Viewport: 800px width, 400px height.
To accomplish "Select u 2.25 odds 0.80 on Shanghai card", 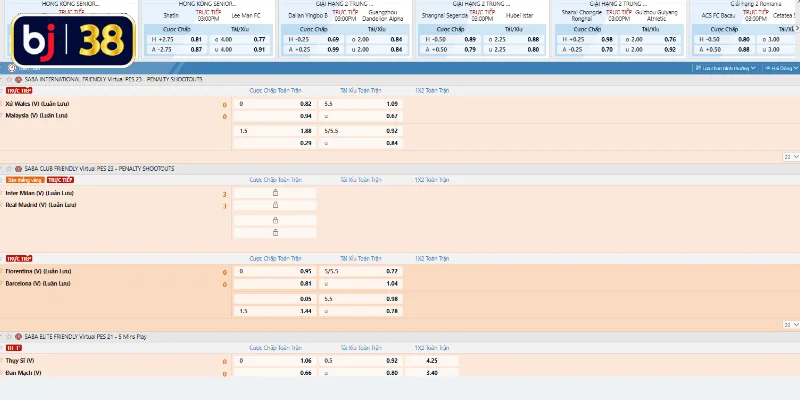I will click(514, 49).
